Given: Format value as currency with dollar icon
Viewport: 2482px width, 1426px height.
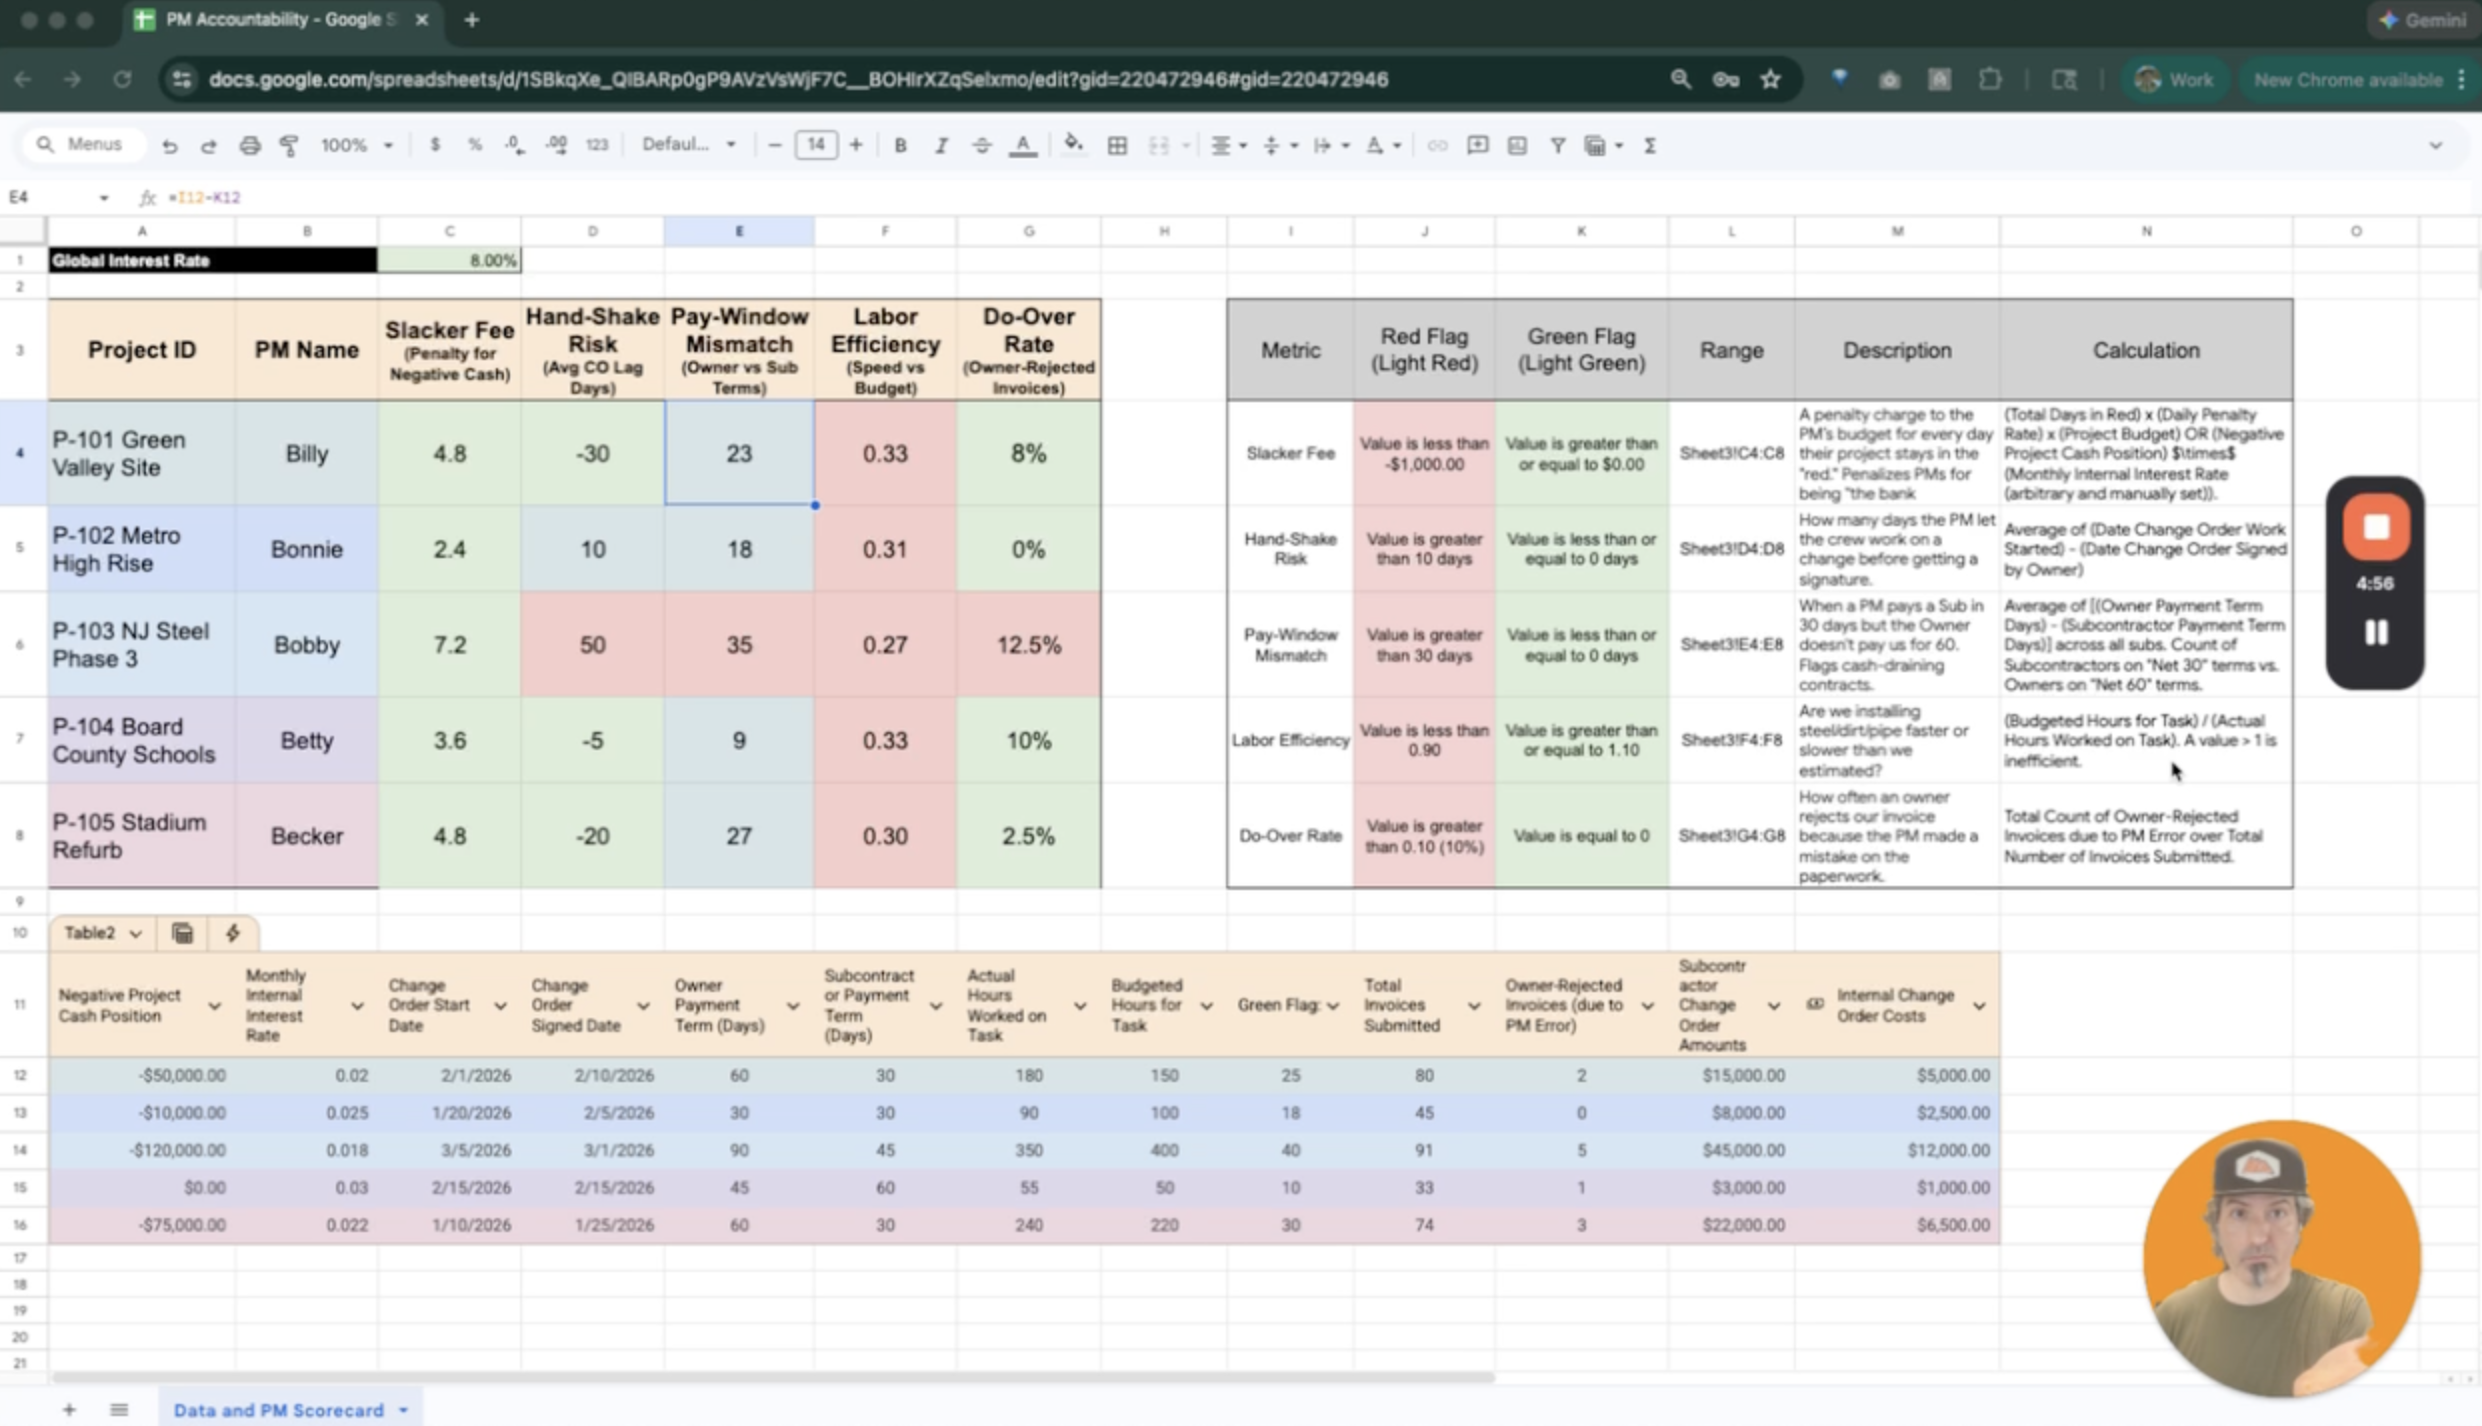Looking at the screenshot, I should (x=435, y=145).
